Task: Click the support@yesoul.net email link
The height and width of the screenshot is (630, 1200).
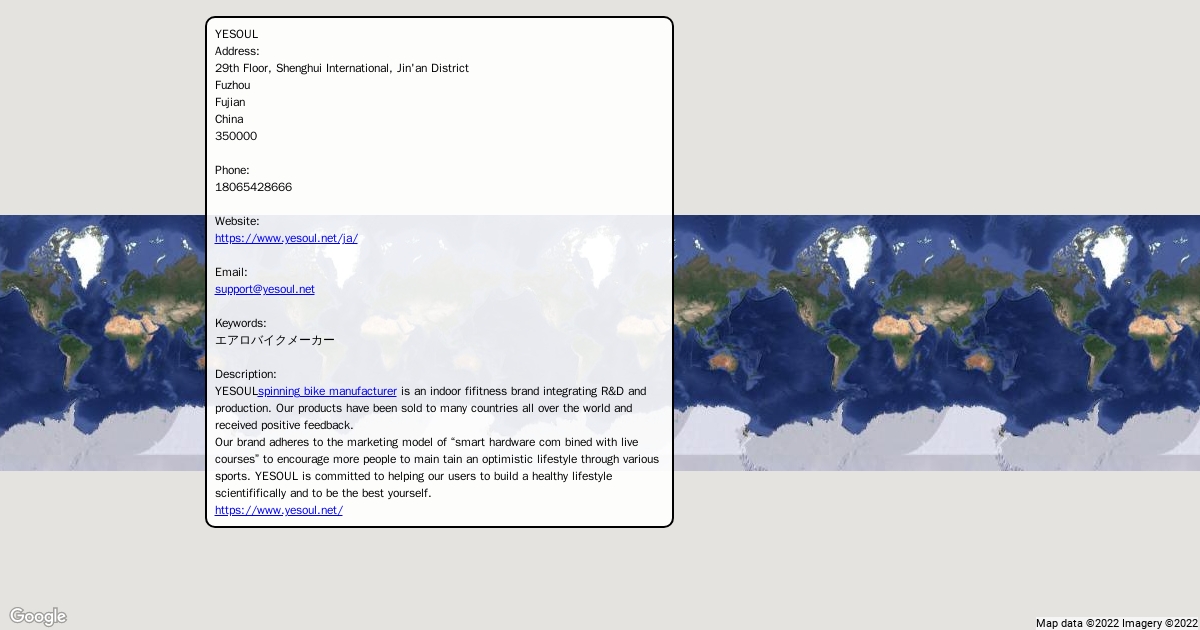Action: click(264, 289)
